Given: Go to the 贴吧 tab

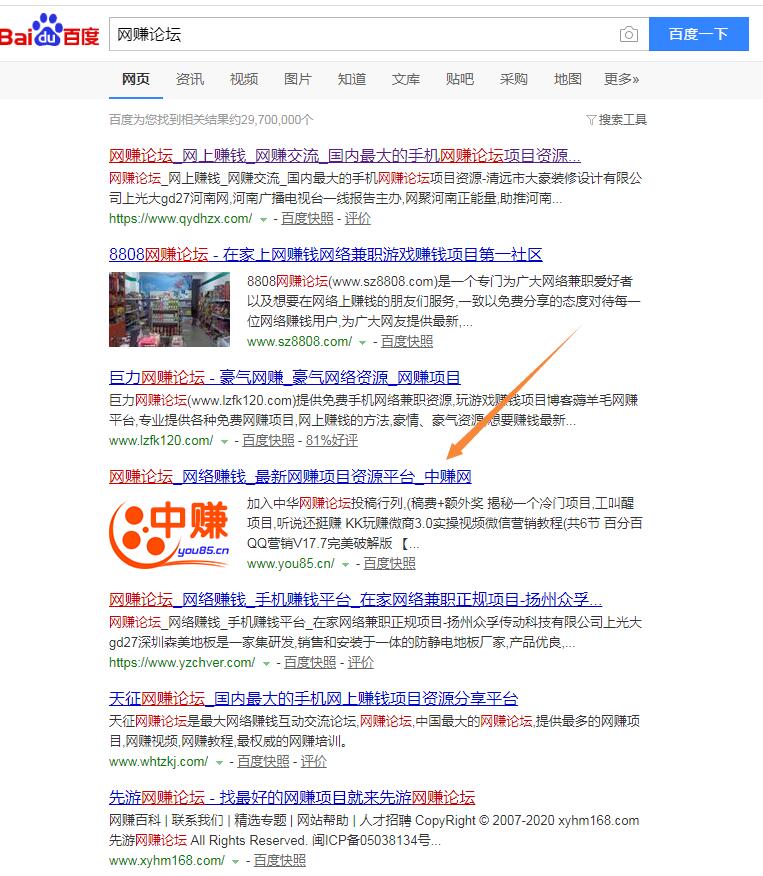Looking at the screenshot, I should tap(460, 79).
